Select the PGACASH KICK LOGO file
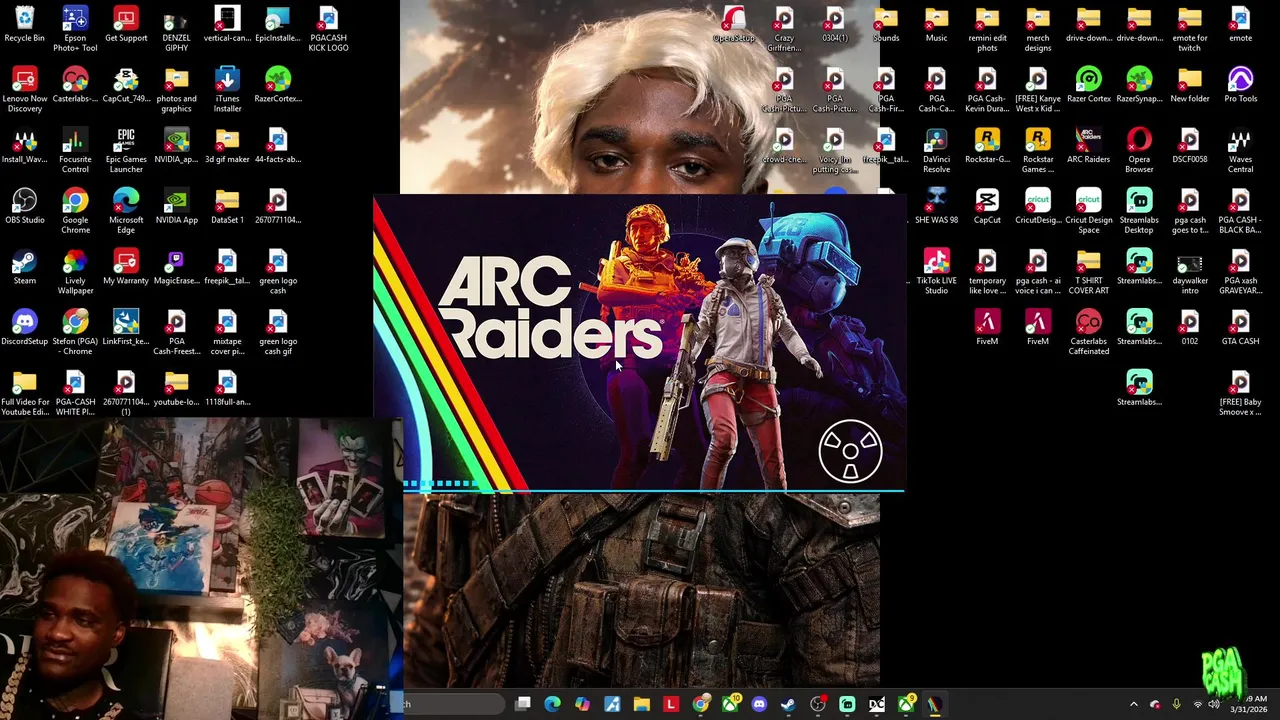Viewport: 1280px width, 720px height. 328,29
